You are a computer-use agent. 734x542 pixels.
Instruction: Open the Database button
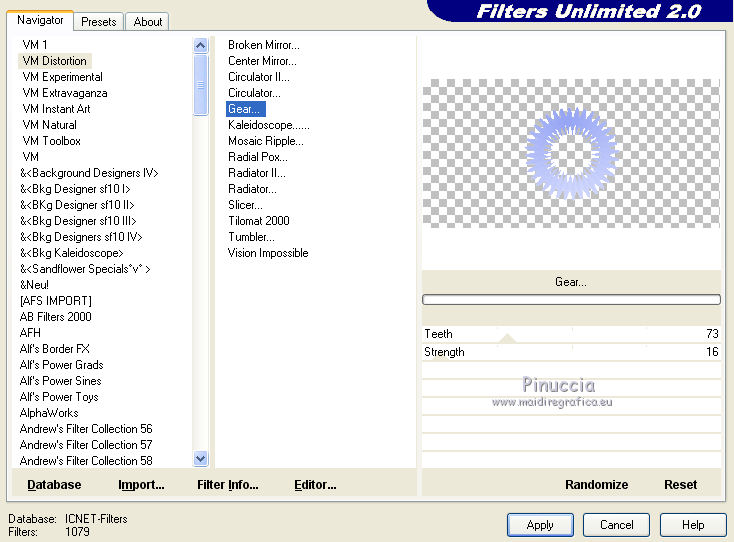54,485
